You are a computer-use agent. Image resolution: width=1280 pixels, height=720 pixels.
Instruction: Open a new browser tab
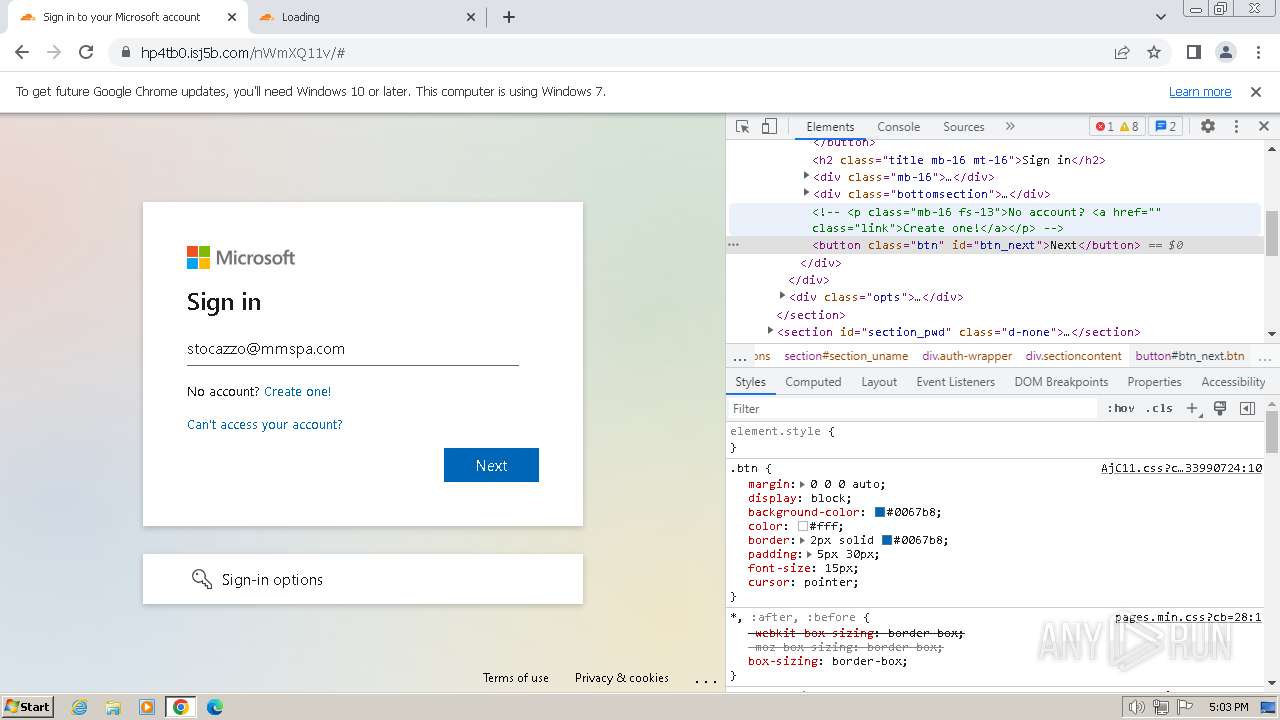[x=508, y=17]
